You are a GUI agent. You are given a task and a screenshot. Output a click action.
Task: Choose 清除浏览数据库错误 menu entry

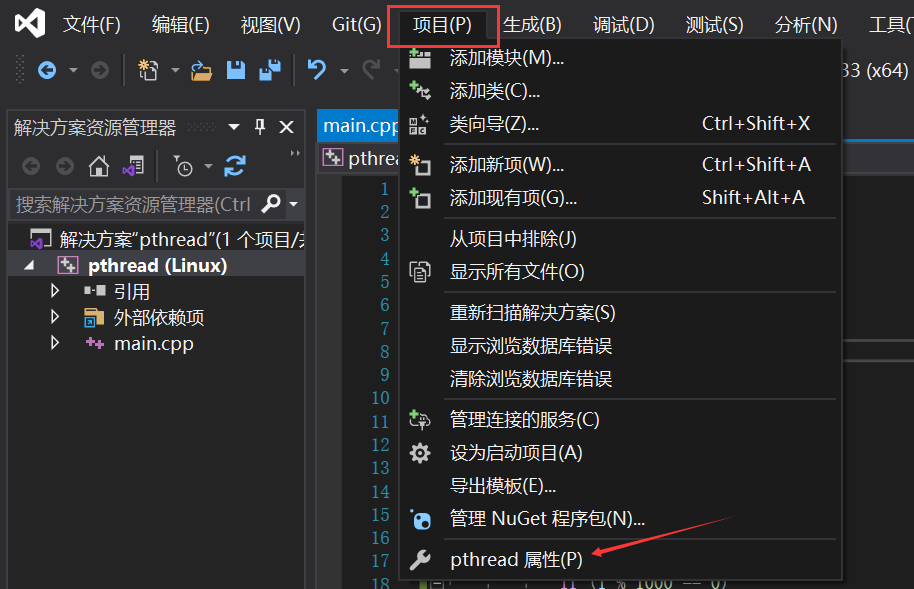pyautogui.click(x=621, y=380)
